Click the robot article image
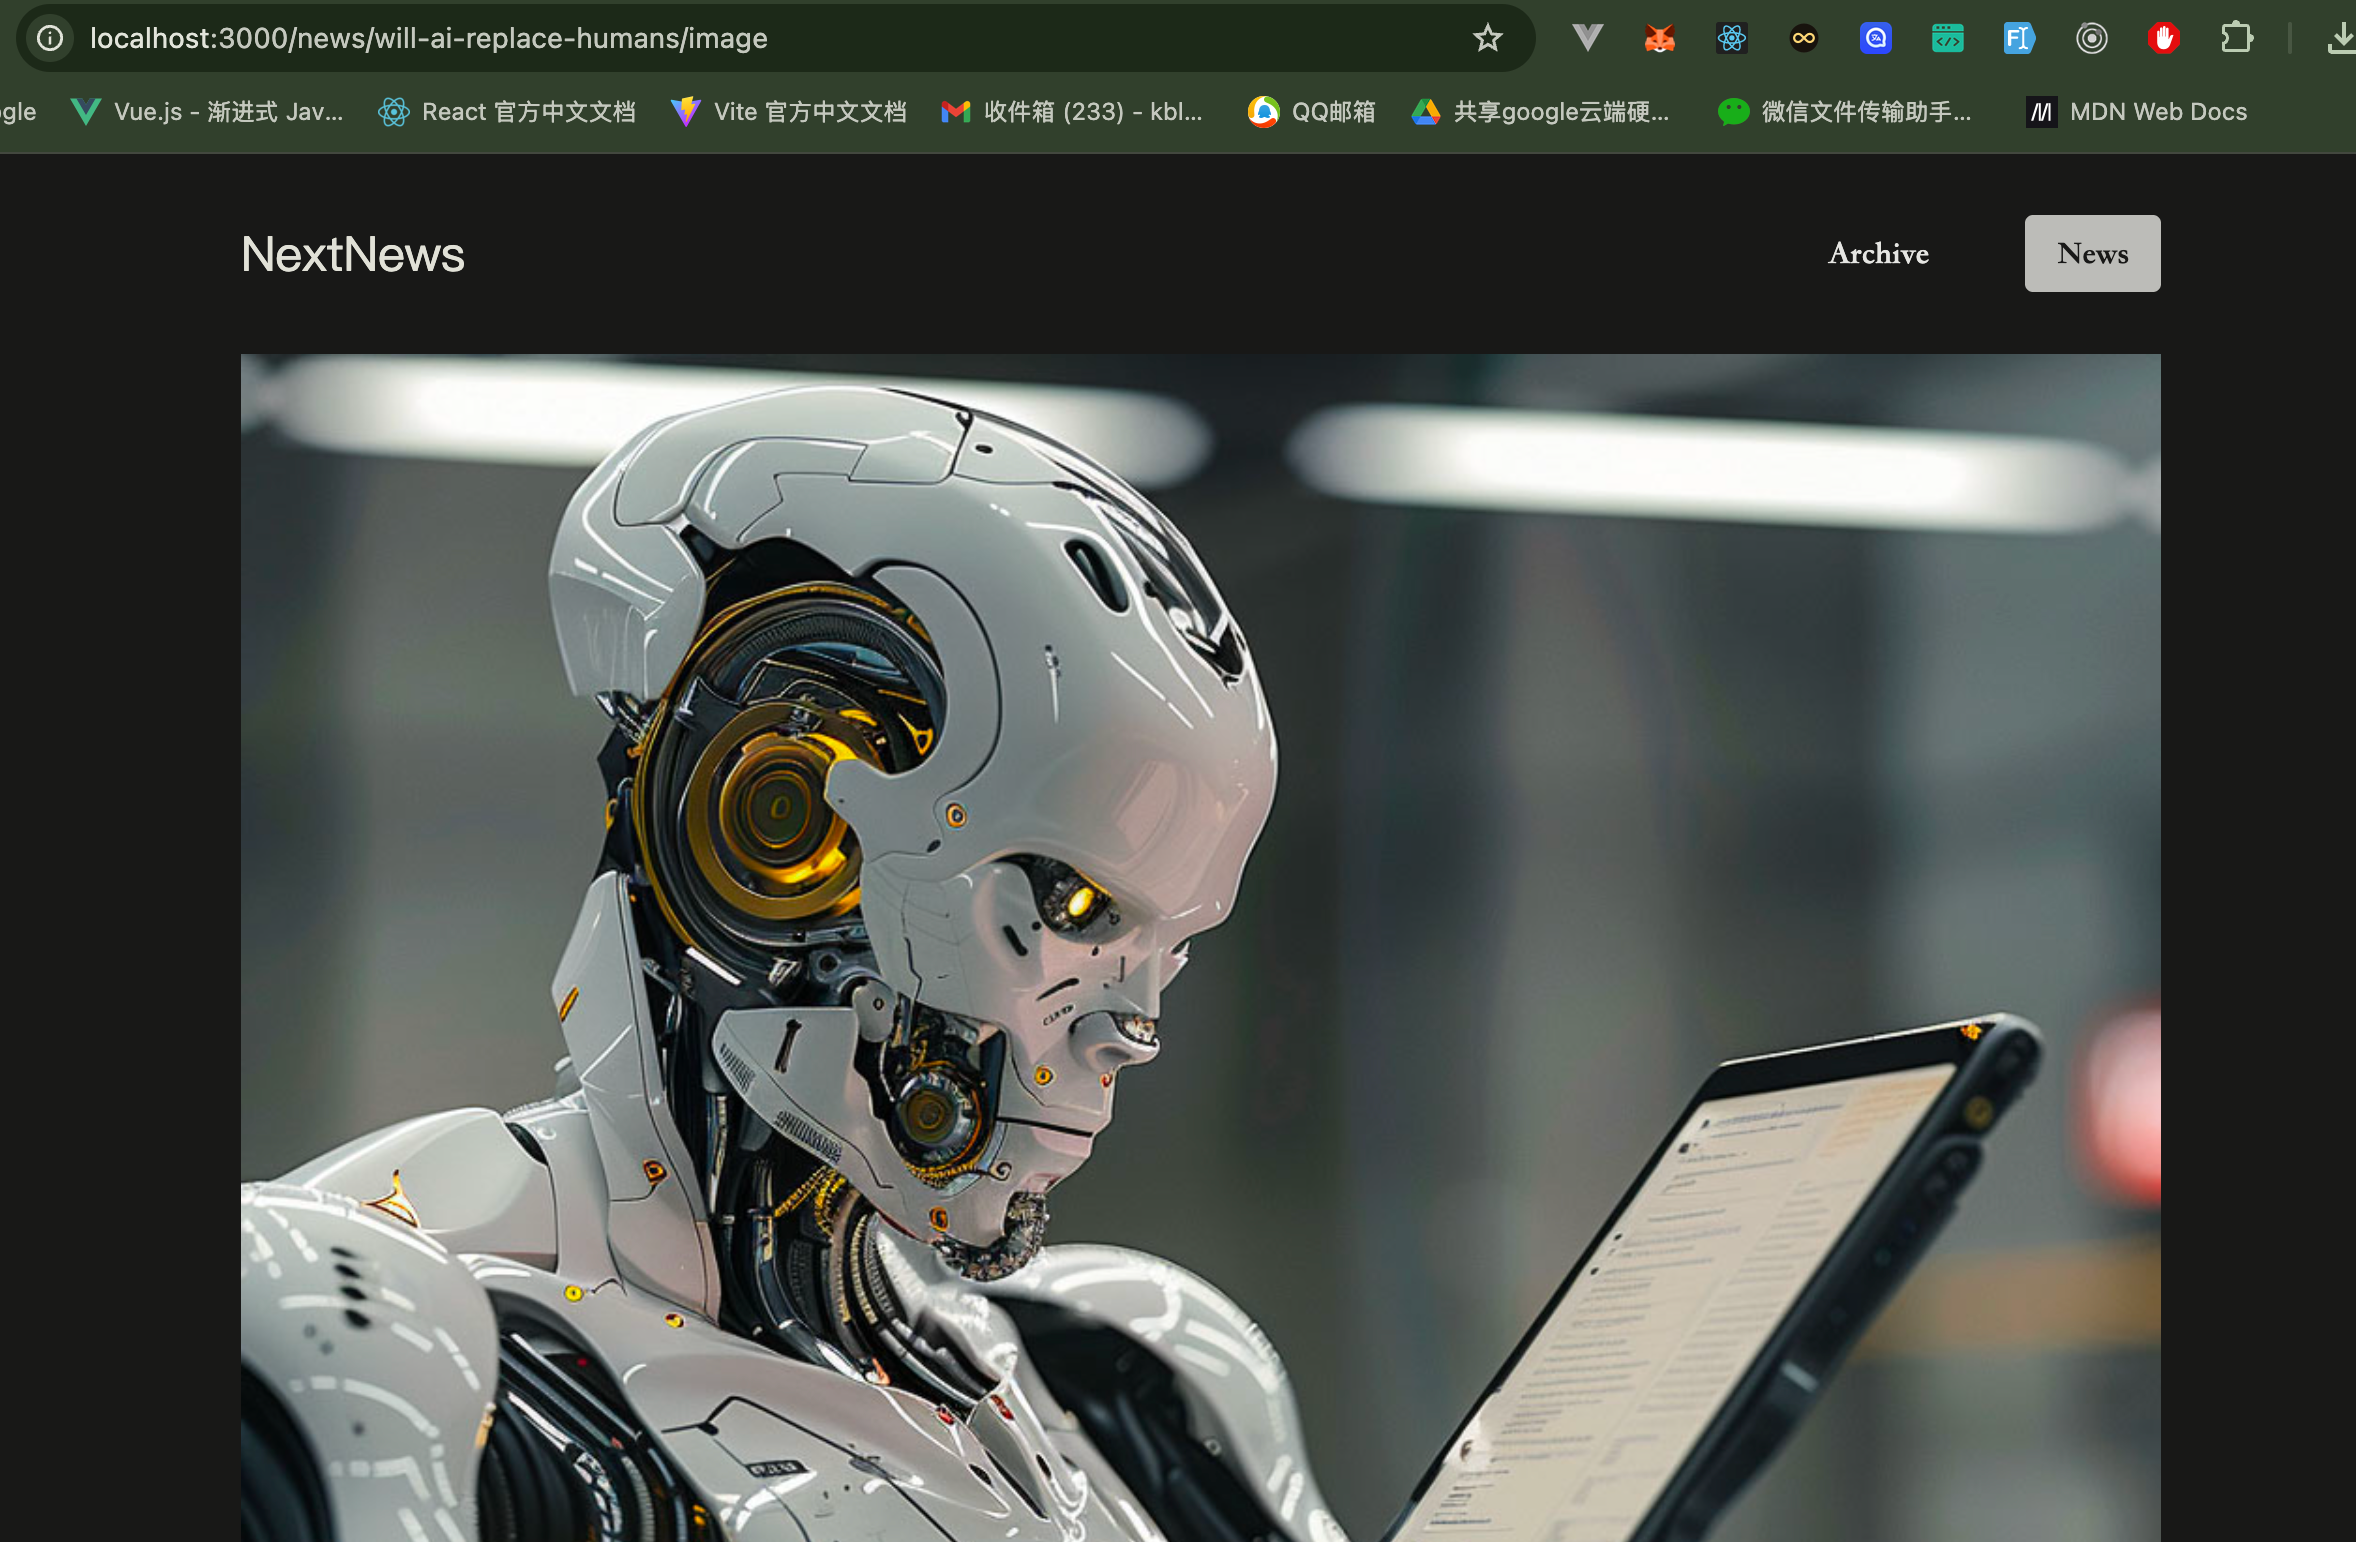Viewport: 2356px width, 1542px height. (1200, 947)
